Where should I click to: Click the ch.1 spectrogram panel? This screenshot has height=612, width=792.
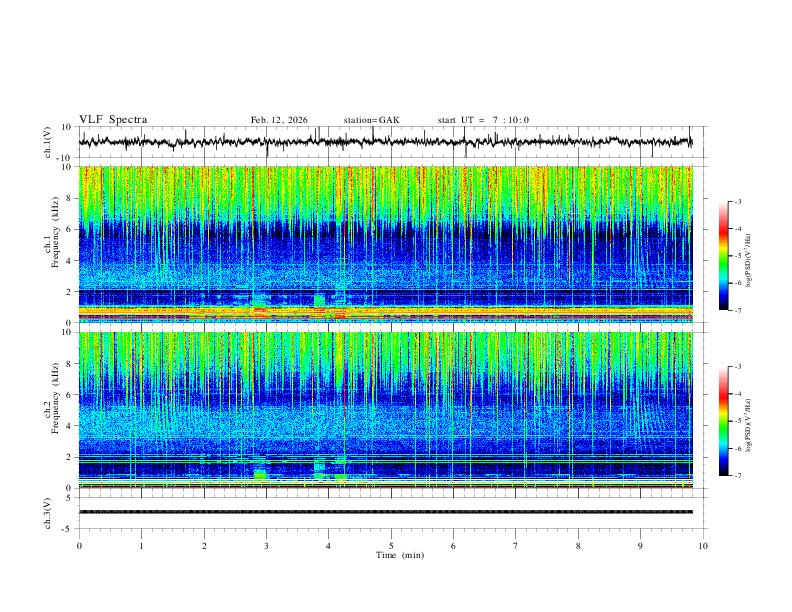coord(385,244)
